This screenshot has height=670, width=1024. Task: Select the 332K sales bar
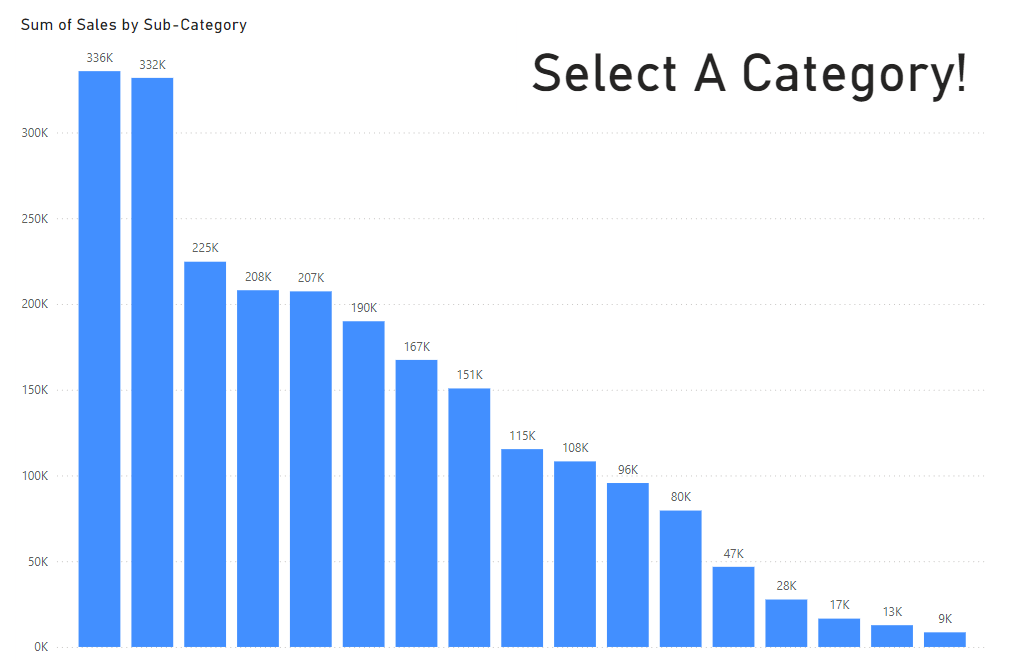(x=152, y=361)
